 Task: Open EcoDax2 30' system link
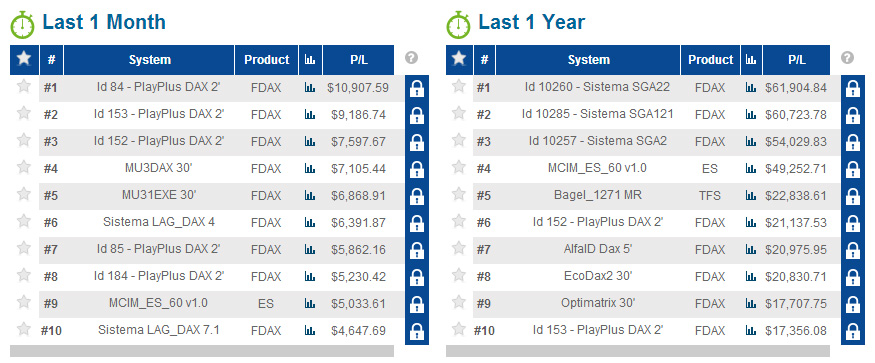click(x=598, y=276)
